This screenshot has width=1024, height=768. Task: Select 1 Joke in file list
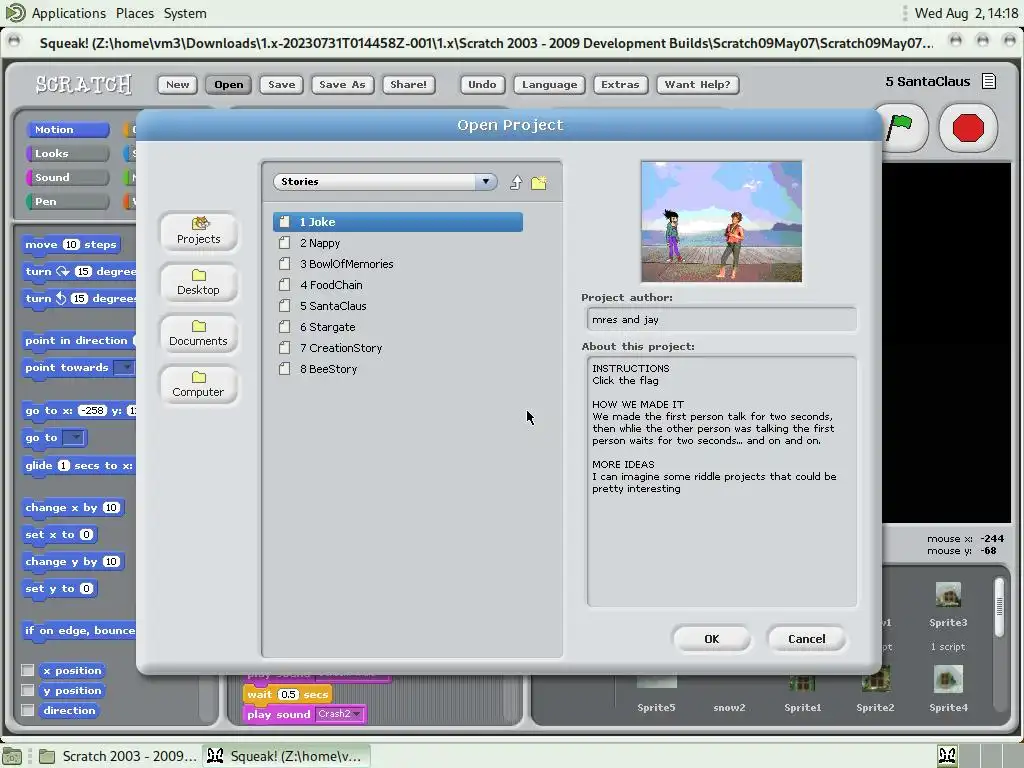[x=398, y=222]
